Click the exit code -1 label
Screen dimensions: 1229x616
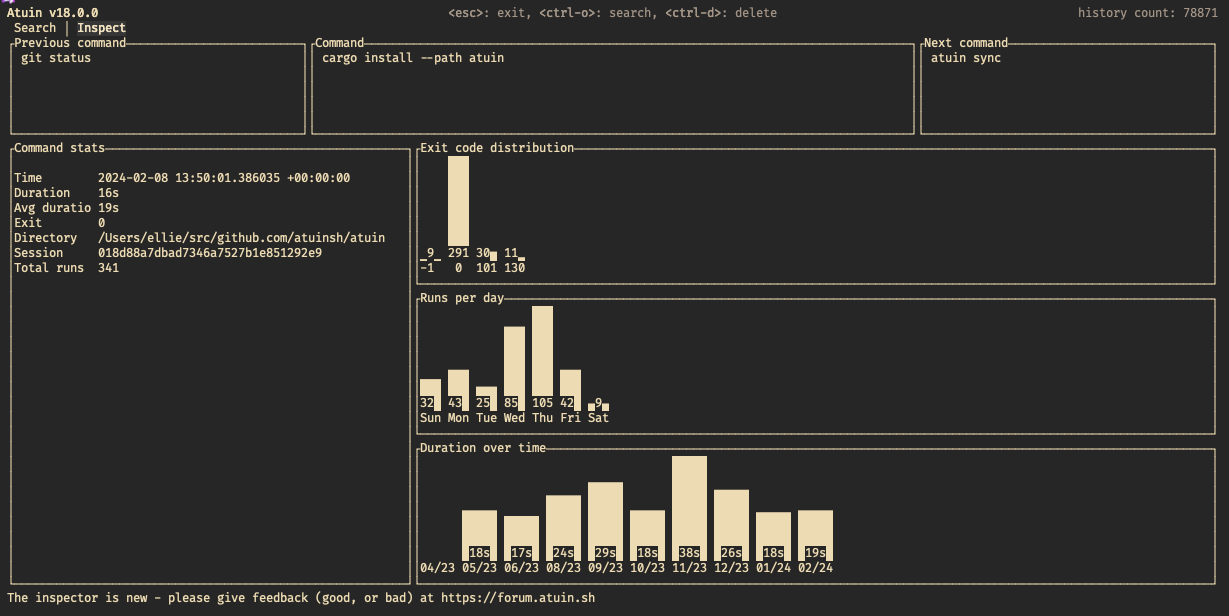click(428, 268)
